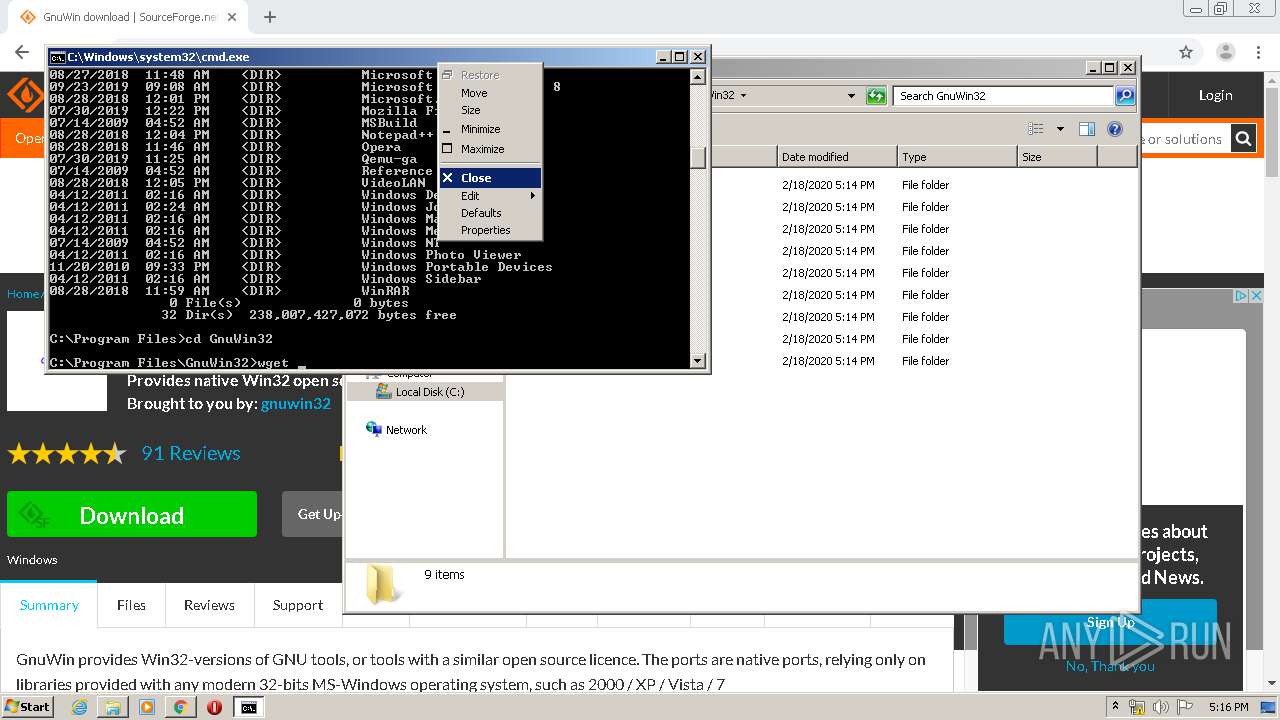Open the Explorer views dropdown arrow
The image size is (1280, 720).
(x=1060, y=129)
